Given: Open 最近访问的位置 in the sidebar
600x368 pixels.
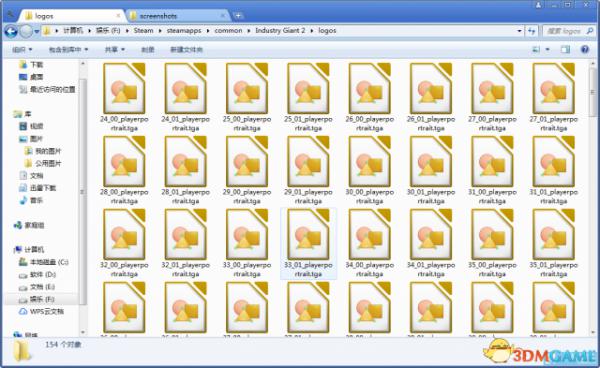Looking at the screenshot, I should (47, 90).
